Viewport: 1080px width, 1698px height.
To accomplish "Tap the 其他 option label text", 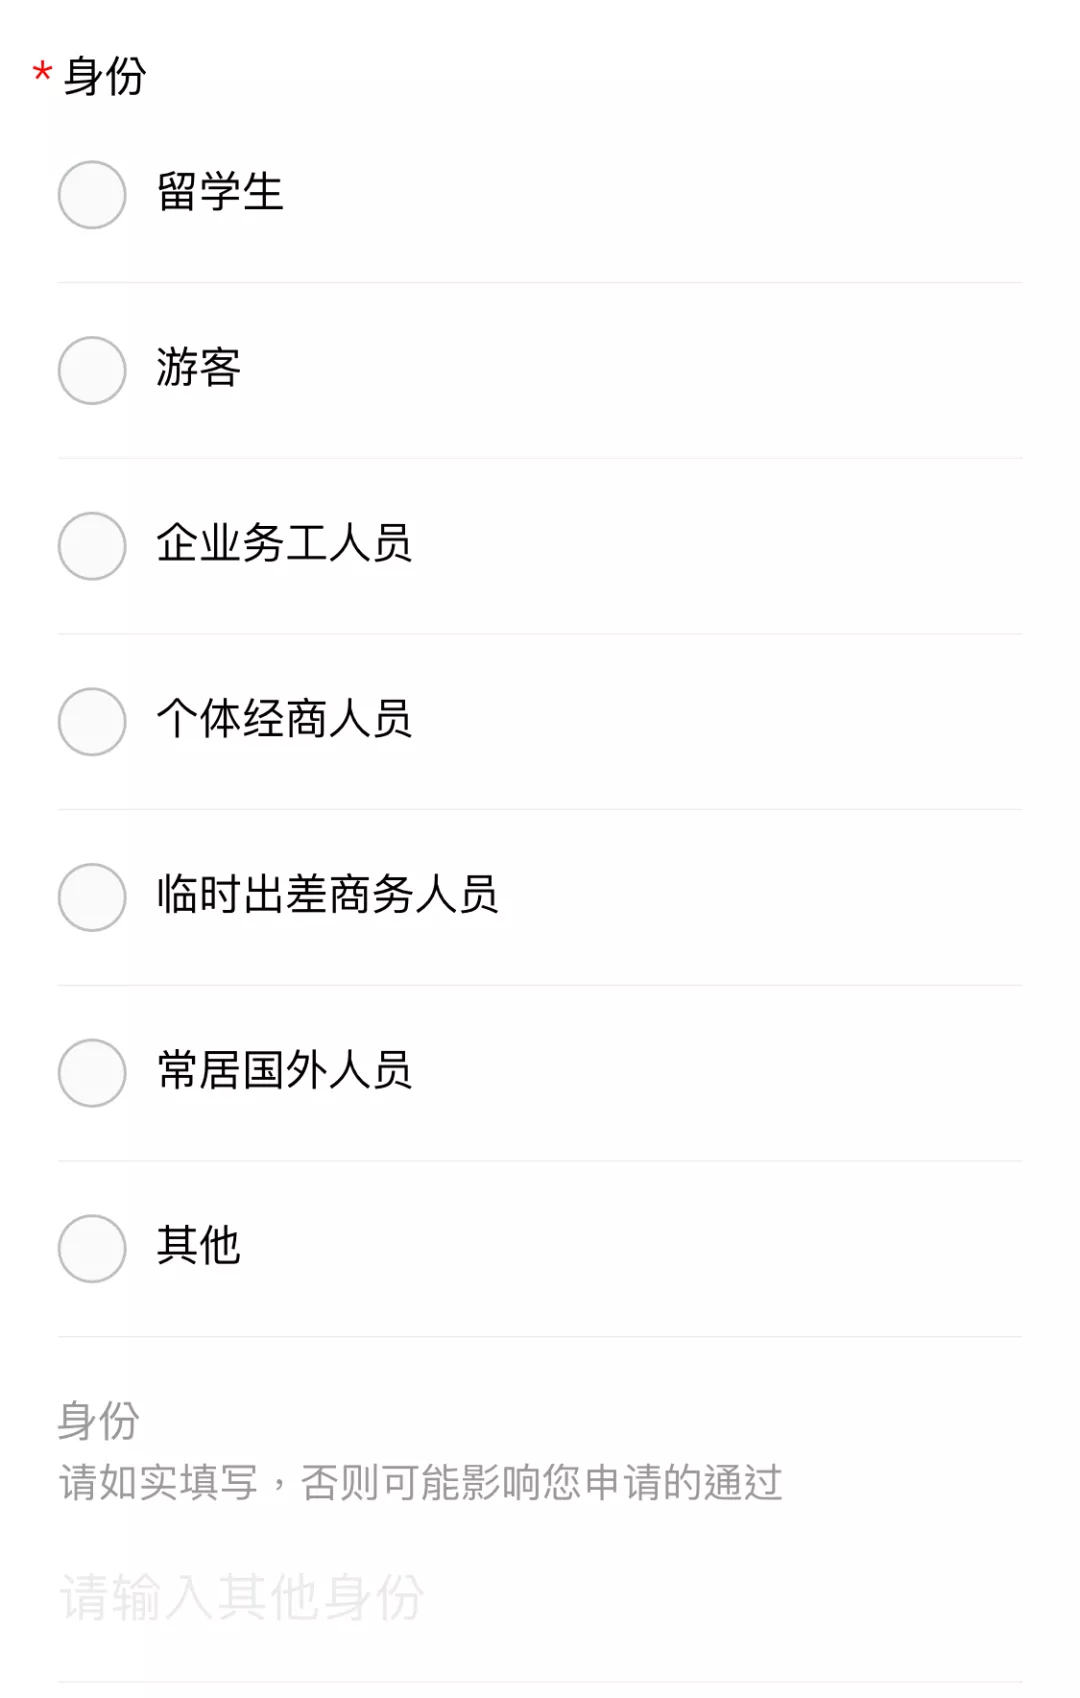I will 198,1246.
